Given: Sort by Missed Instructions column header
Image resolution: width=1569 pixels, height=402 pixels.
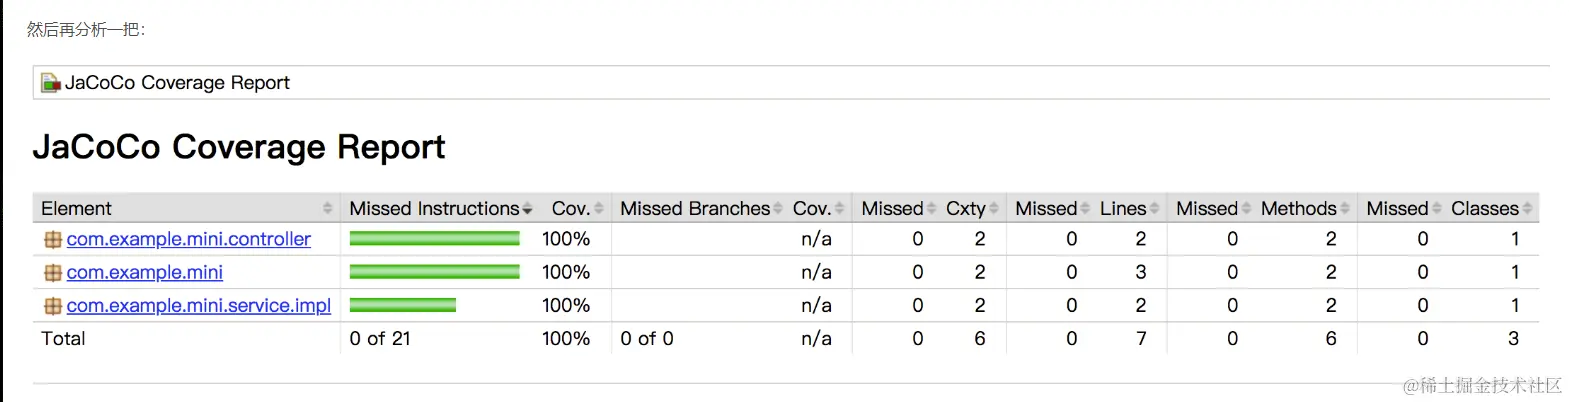Looking at the screenshot, I should point(434,208).
